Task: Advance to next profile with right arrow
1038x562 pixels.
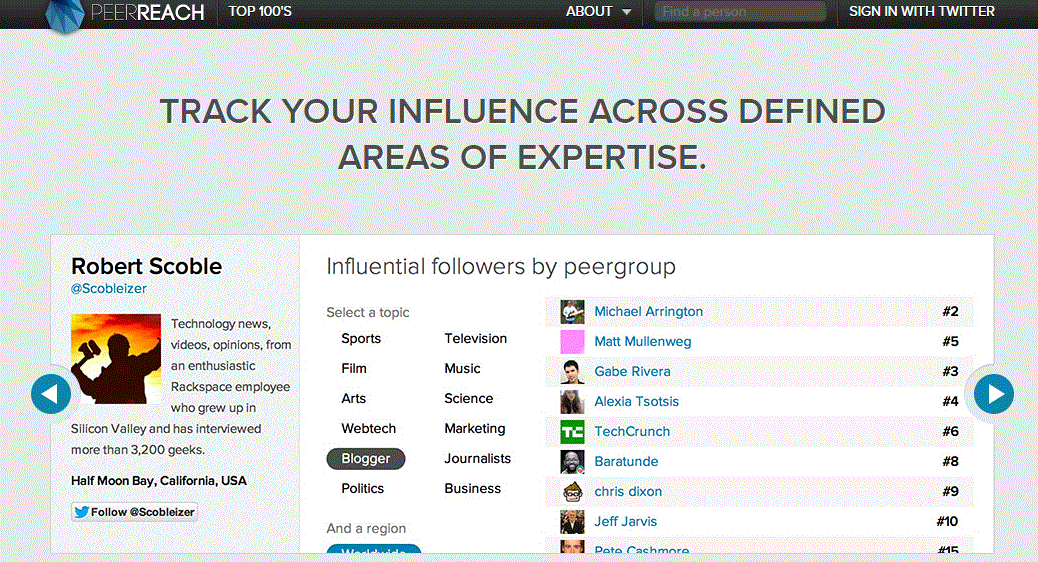Action: [994, 394]
